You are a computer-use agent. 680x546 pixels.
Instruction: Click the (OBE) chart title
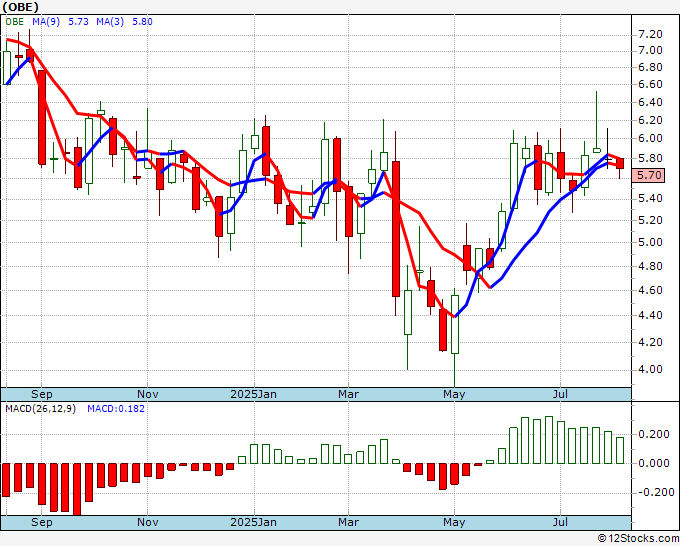(21, 7)
